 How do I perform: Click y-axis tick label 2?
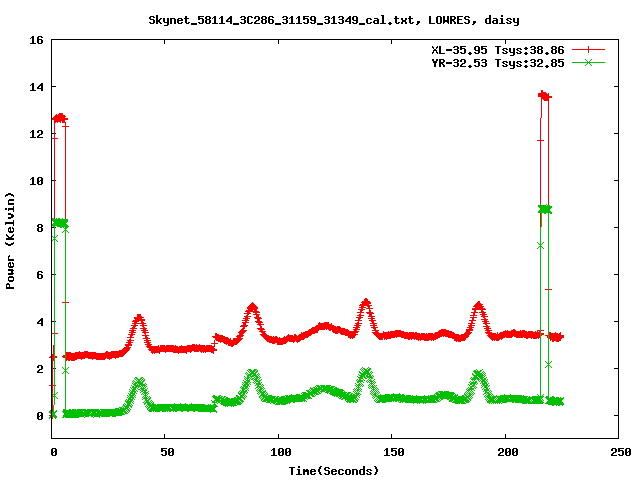pos(40,369)
